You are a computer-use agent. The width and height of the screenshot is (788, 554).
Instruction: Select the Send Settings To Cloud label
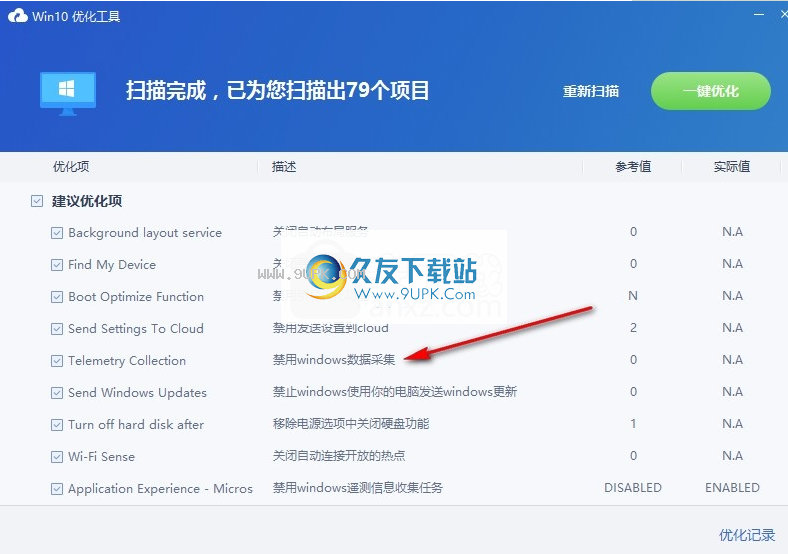point(136,329)
